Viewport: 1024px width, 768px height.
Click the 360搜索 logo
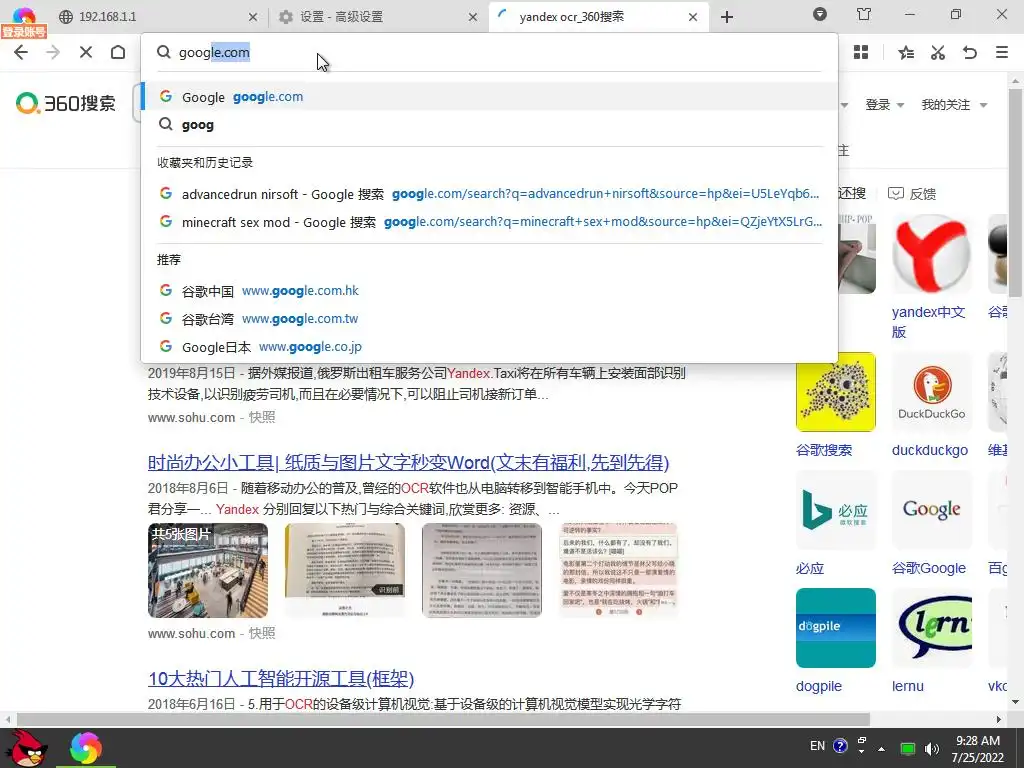point(66,103)
